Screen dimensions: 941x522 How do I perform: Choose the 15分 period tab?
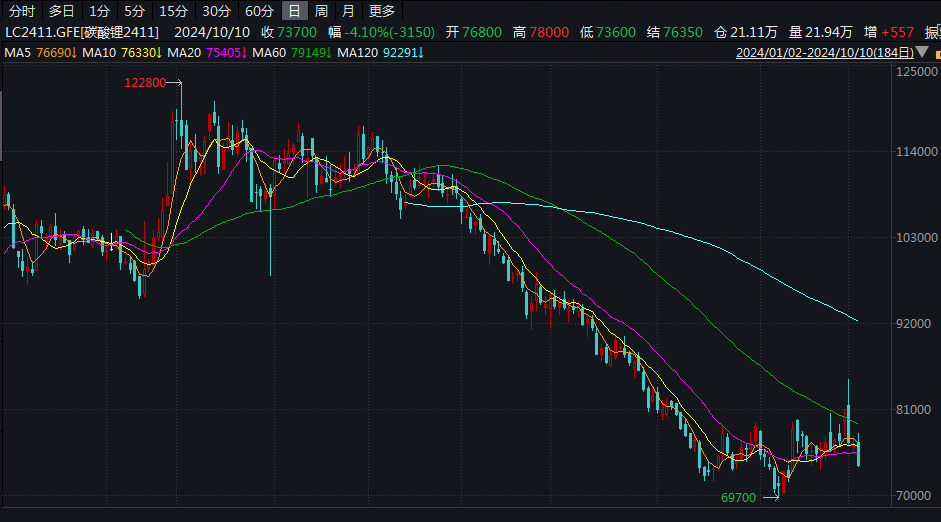coord(173,11)
